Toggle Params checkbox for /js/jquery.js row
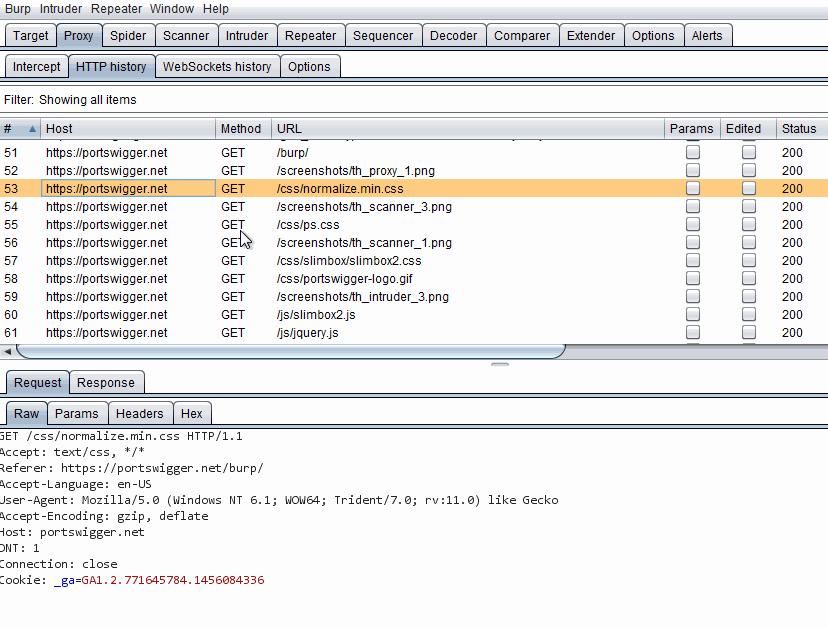 click(692, 333)
